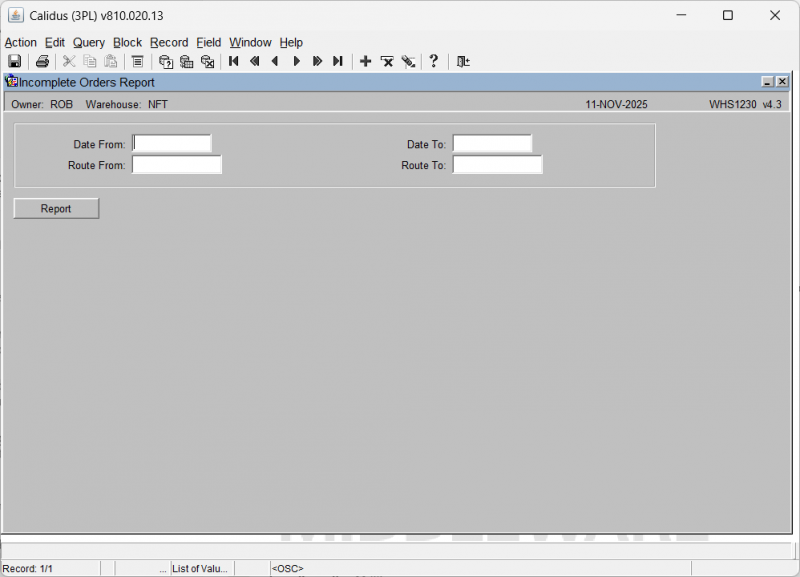Click the Print icon in toolbar
This screenshot has height=577, width=800.
(42, 62)
